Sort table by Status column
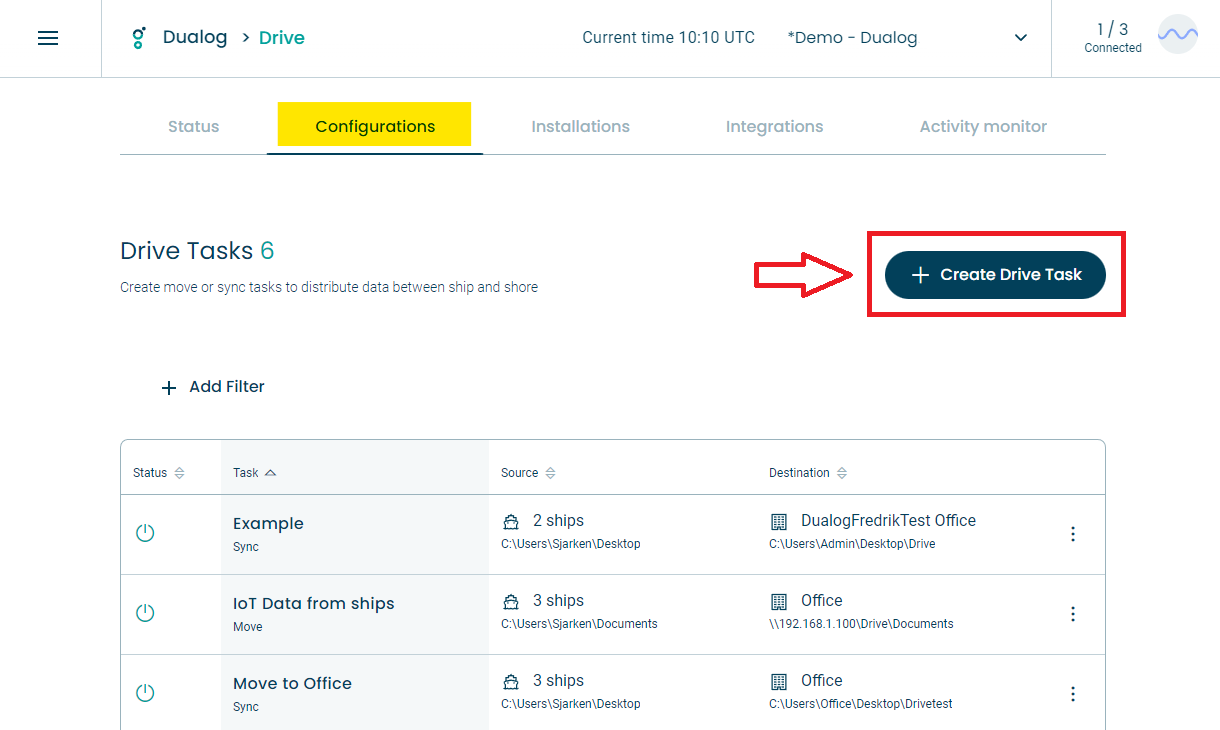 160,473
